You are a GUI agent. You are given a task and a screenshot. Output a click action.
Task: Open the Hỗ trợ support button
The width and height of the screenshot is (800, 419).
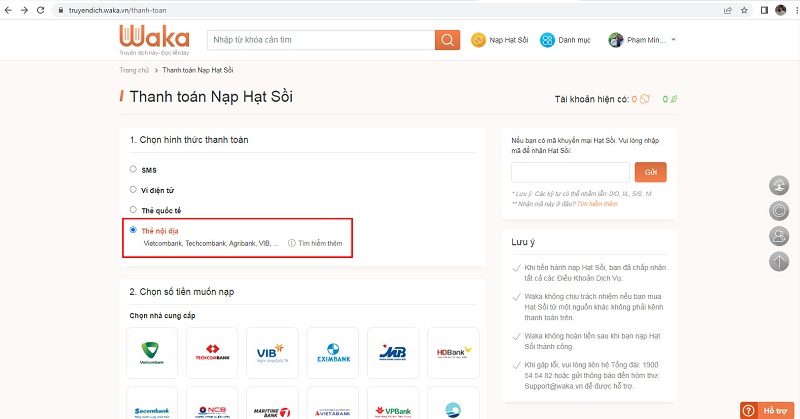[768, 410]
